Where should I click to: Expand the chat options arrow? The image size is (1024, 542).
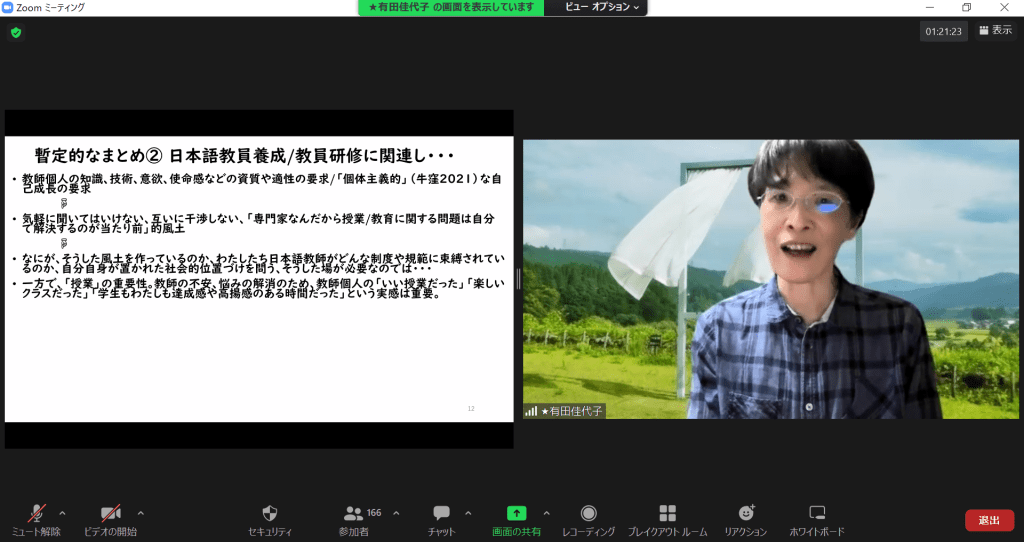[467, 512]
